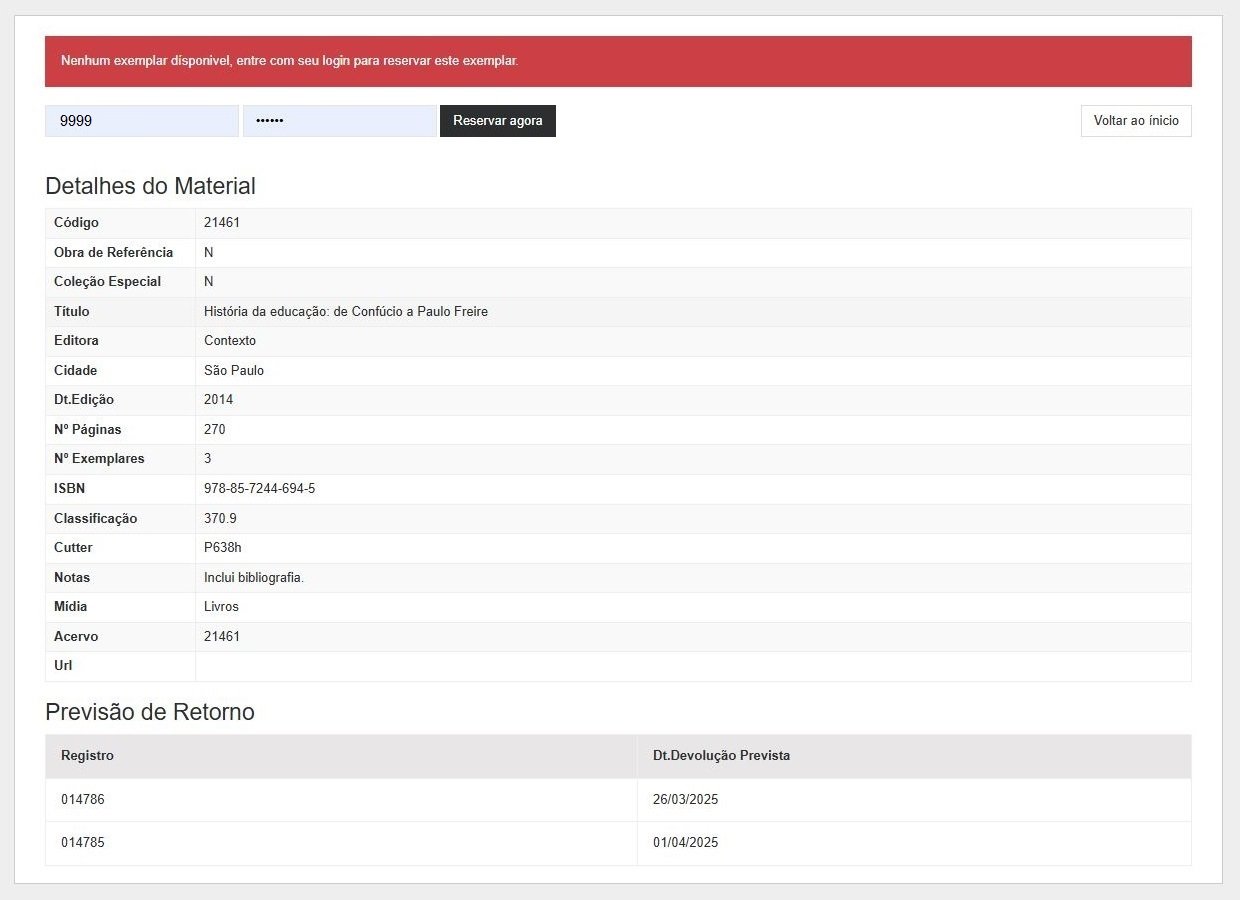The height and width of the screenshot is (900, 1240).
Task: Click the Cutter value P638h
Action: tap(222, 548)
